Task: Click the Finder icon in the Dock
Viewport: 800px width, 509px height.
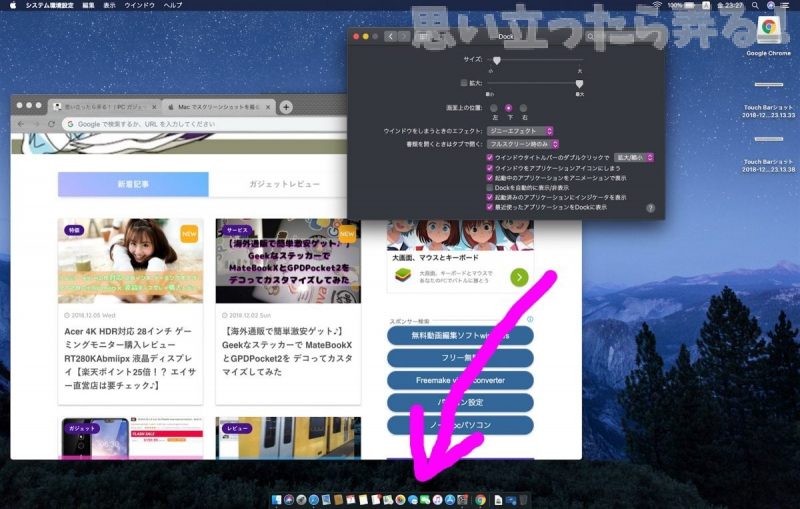Action: pyautogui.click(x=275, y=498)
